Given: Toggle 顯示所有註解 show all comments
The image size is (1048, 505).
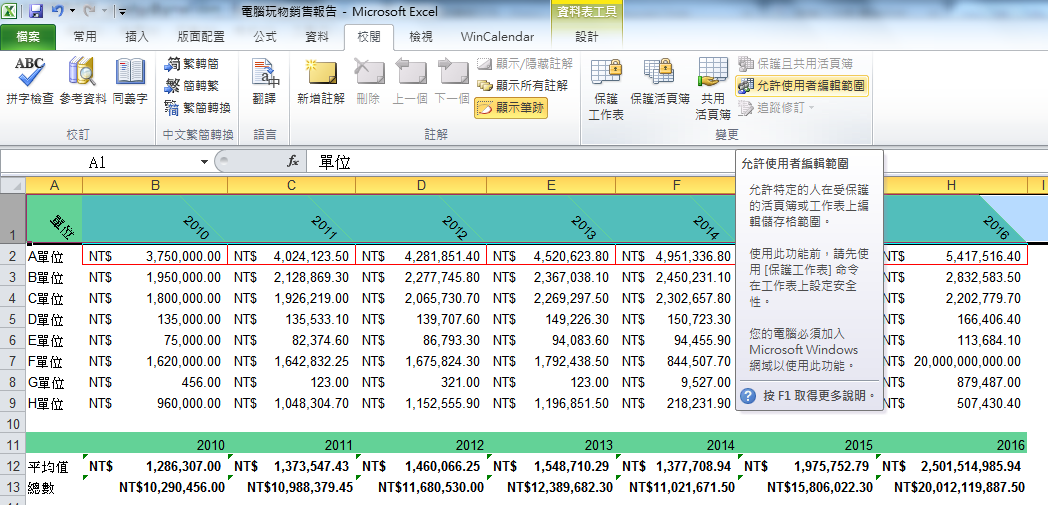Looking at the screenshot, I should point(522,86).
